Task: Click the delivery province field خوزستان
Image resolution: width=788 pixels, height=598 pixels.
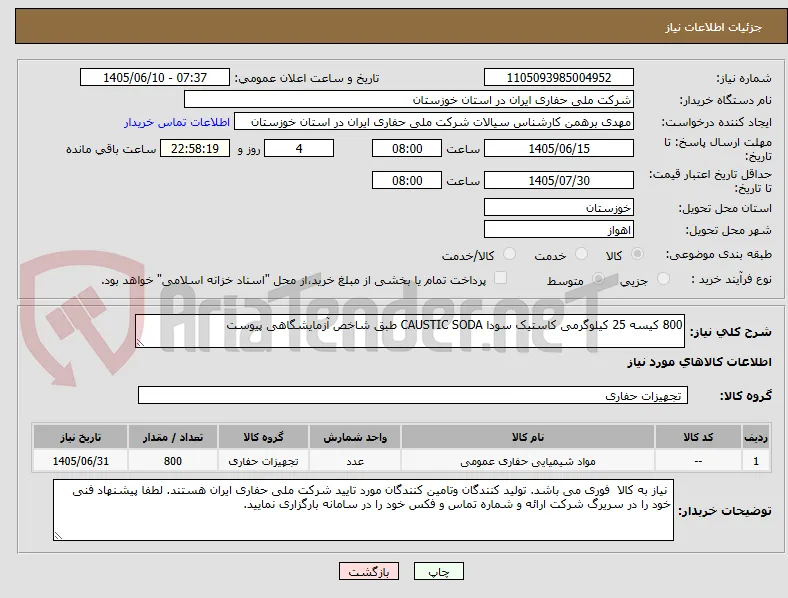Action: [559, 207]
